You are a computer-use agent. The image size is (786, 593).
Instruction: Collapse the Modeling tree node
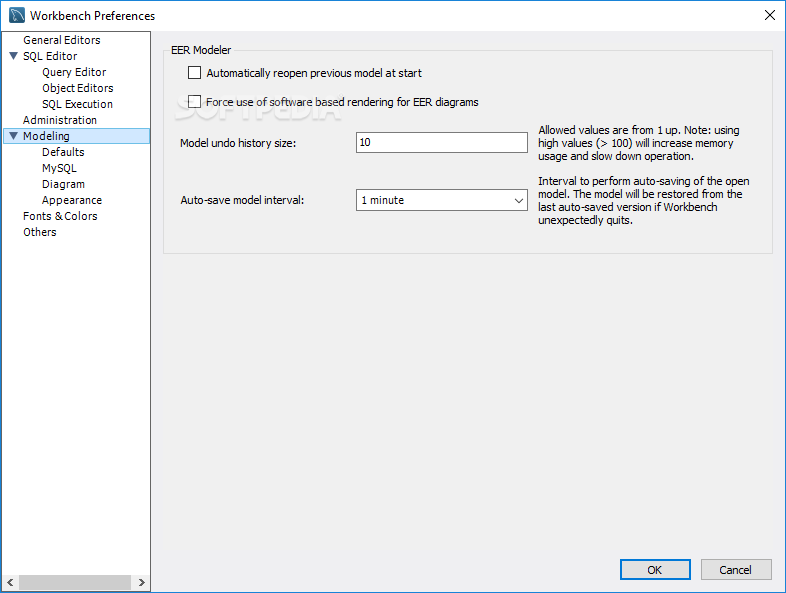[14, 136]
